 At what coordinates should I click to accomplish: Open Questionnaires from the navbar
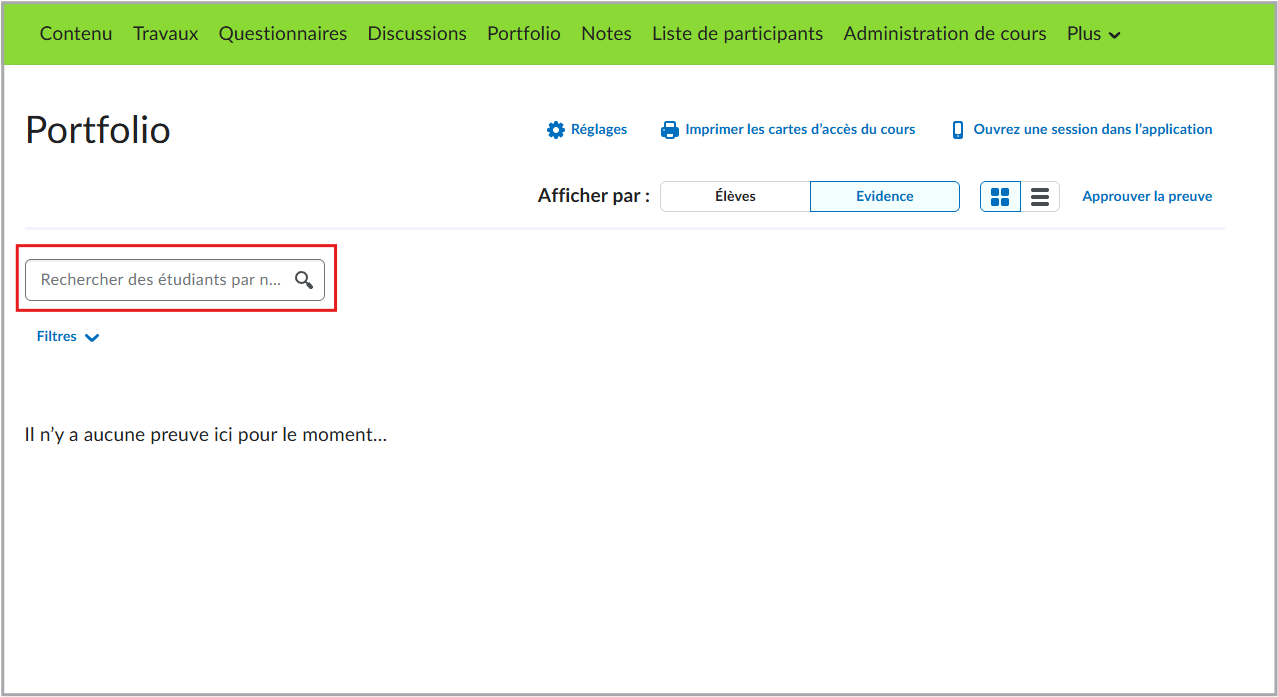click(283, 34)
